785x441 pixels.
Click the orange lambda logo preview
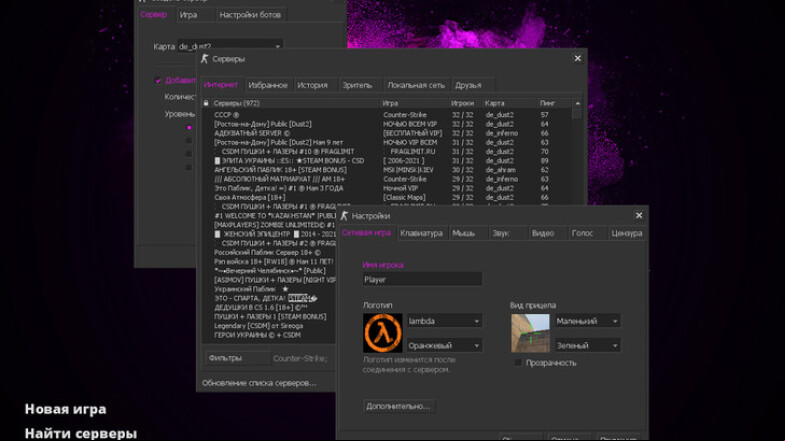pos(382,333)
